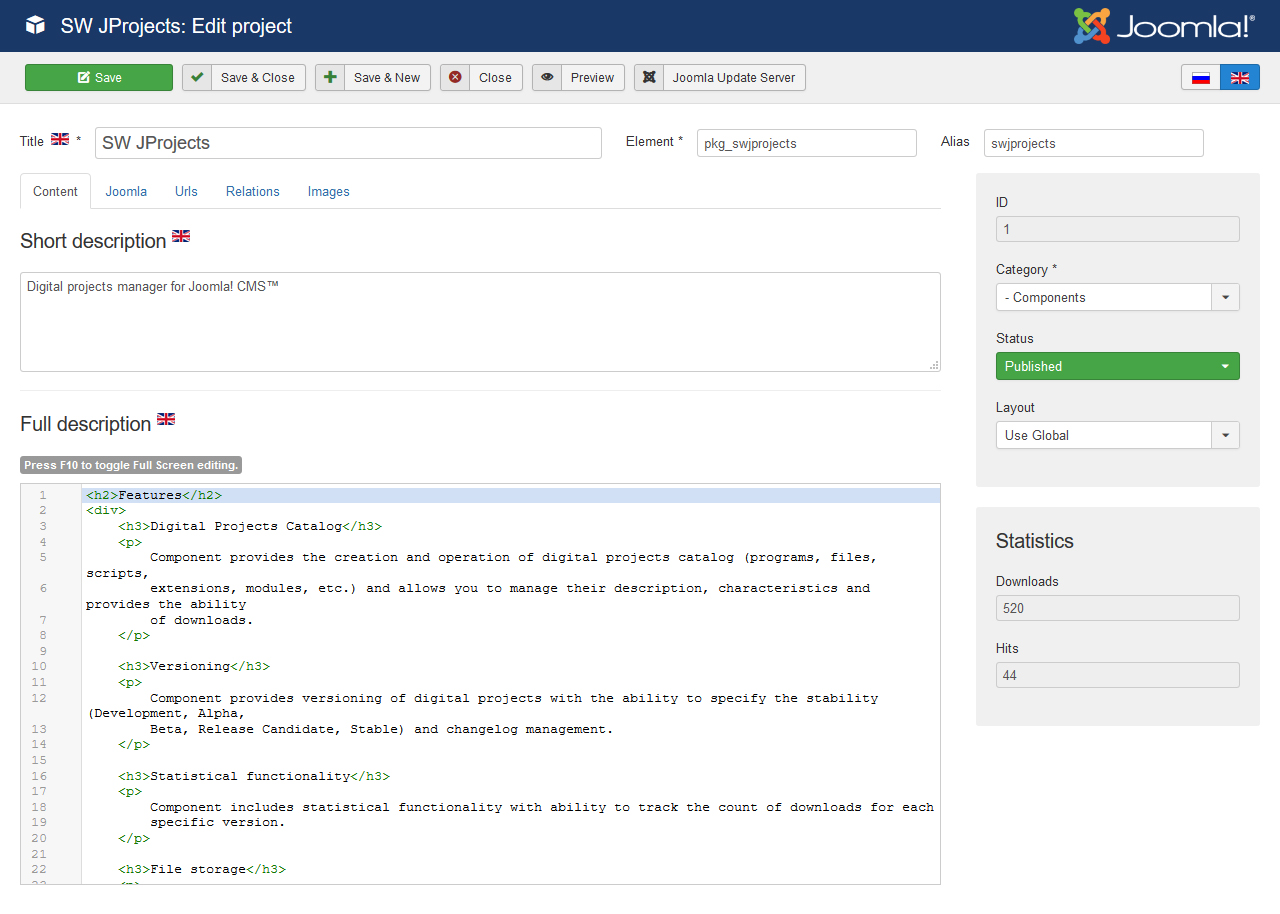Viewport: 1280px width, 914px height.
Task: Click the Short description text area
Action: [480, 322]
